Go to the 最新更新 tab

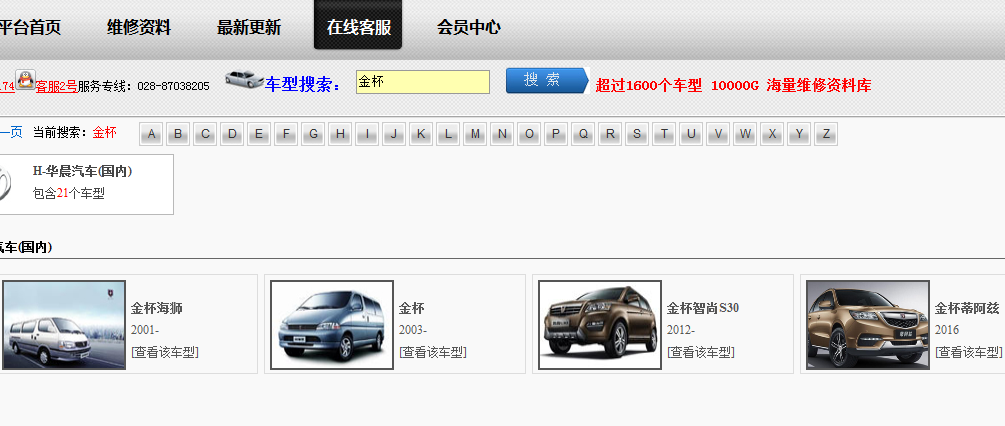coord(249,28)
